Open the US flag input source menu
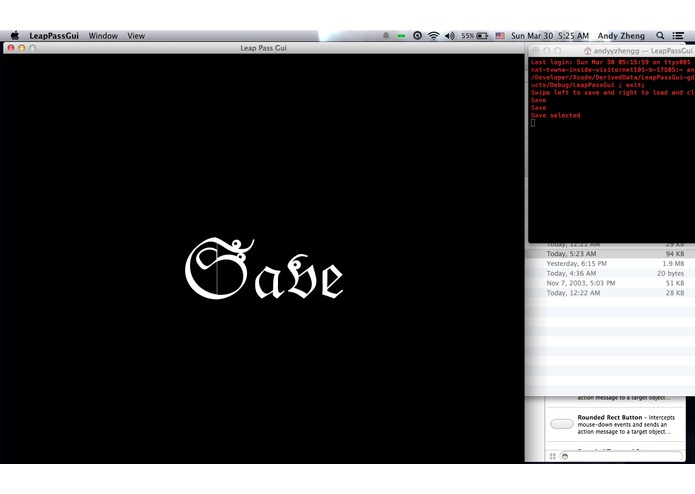Image resolution: width=695 pixels, height=494 pixels. [x=500, y=35]
